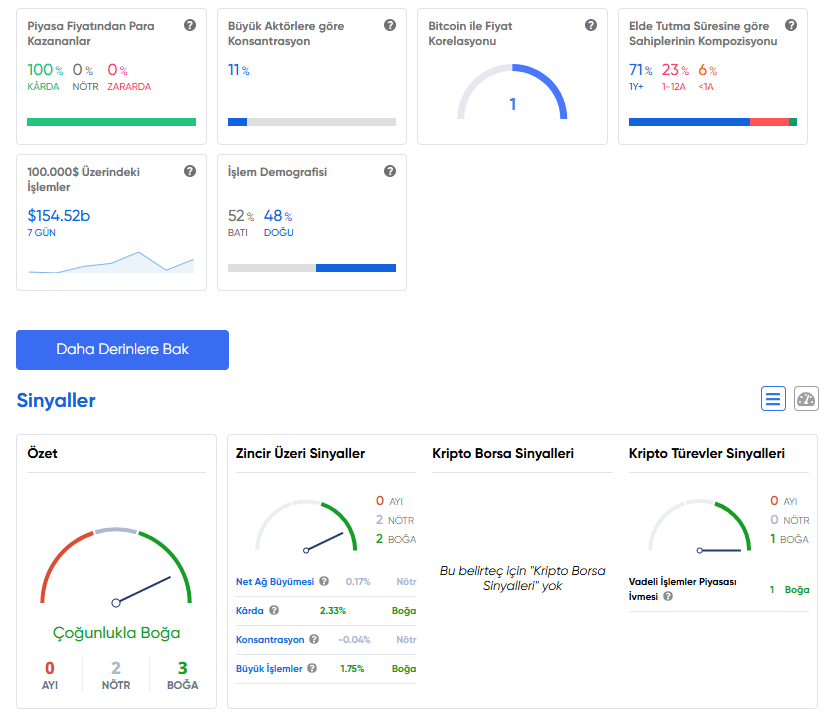This screenshot has height=723, width=834.
Task: Show help for 100.000$ Üzerindeki İşlemler
Action: pyautogui.click(x=190, y=172)
